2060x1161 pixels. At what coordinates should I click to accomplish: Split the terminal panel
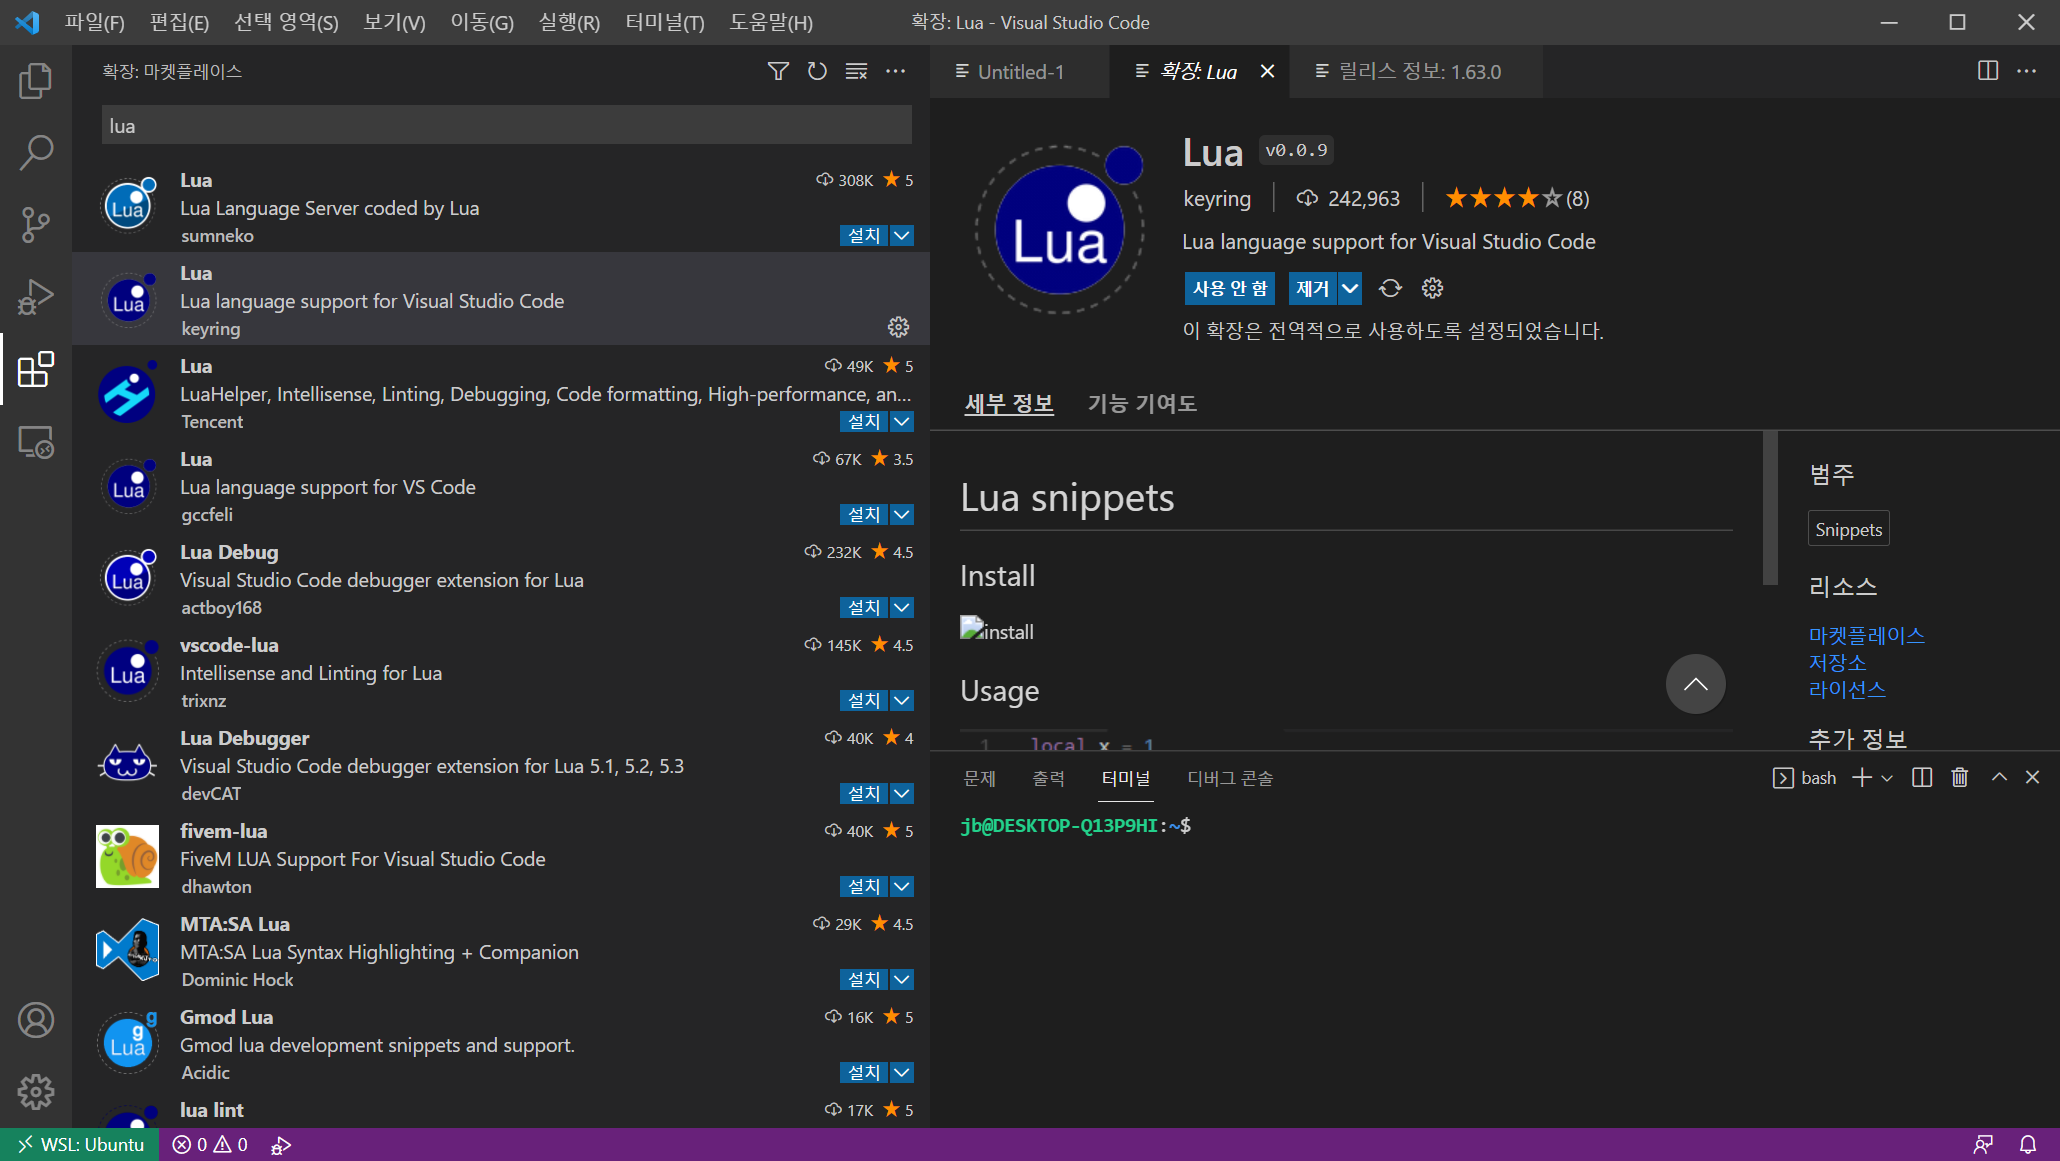coord(1922,778)
